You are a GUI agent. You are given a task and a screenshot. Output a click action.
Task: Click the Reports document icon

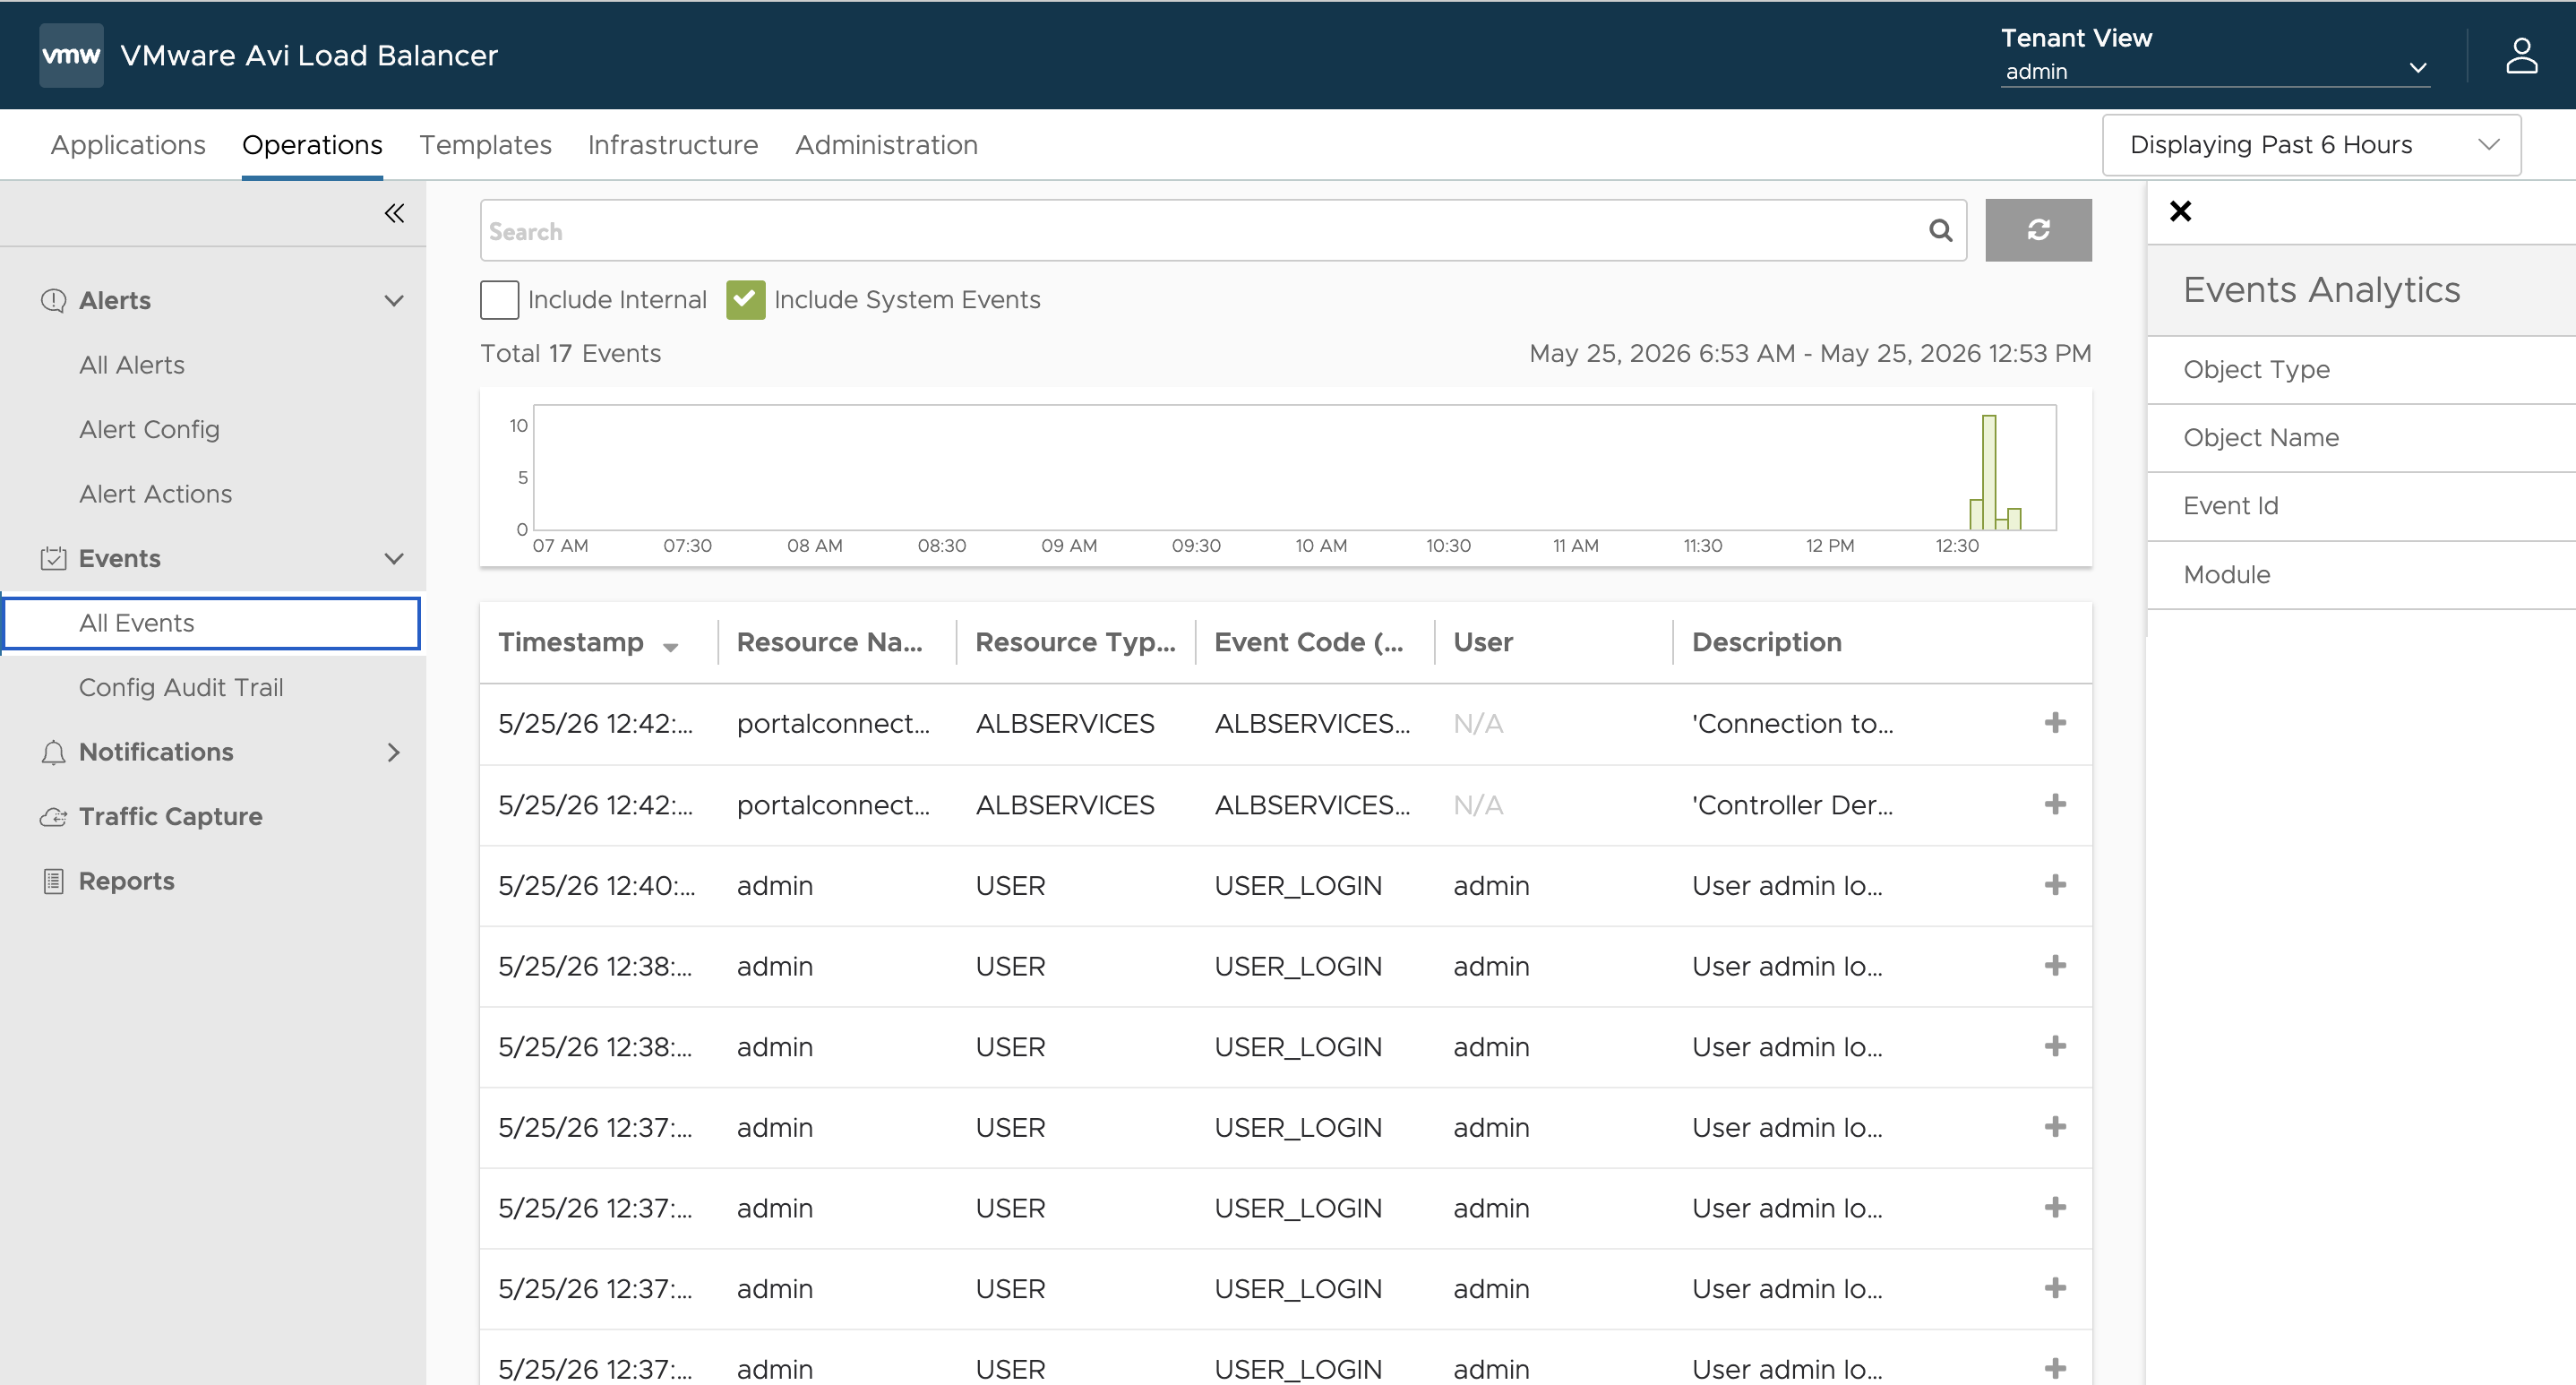53,881
